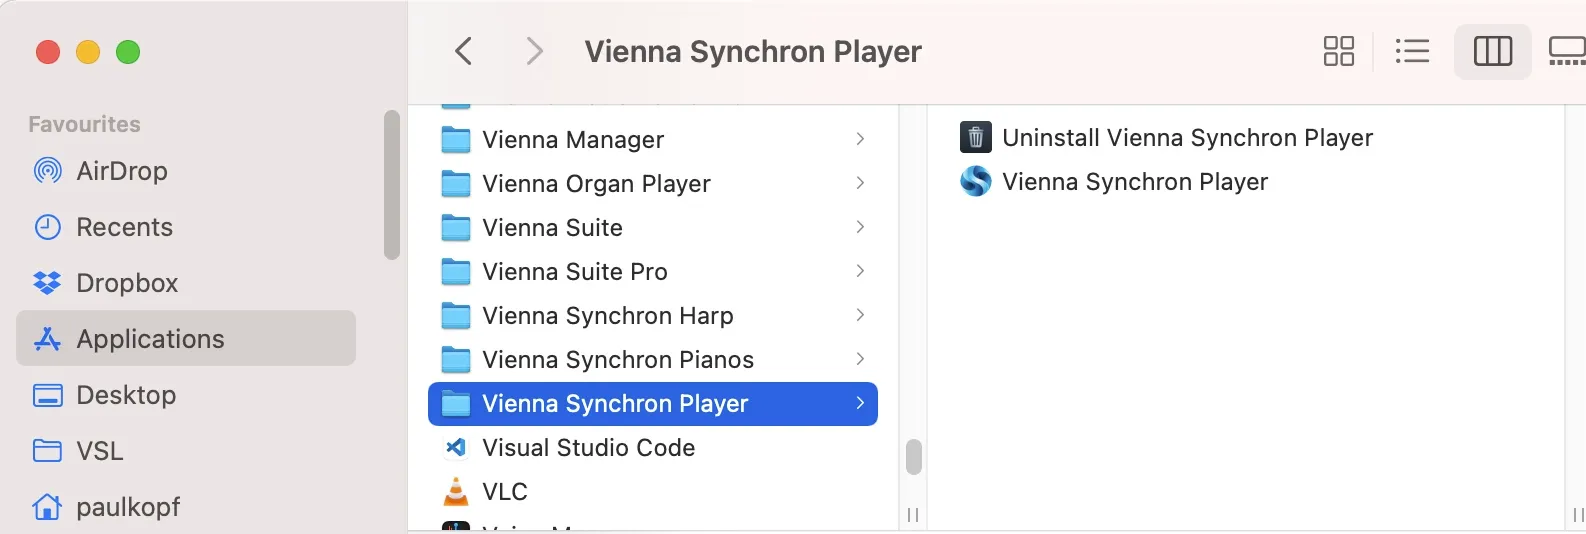Go back to the previous folder
Viewport: 1586px width, 534px height.
click(463, 51)
